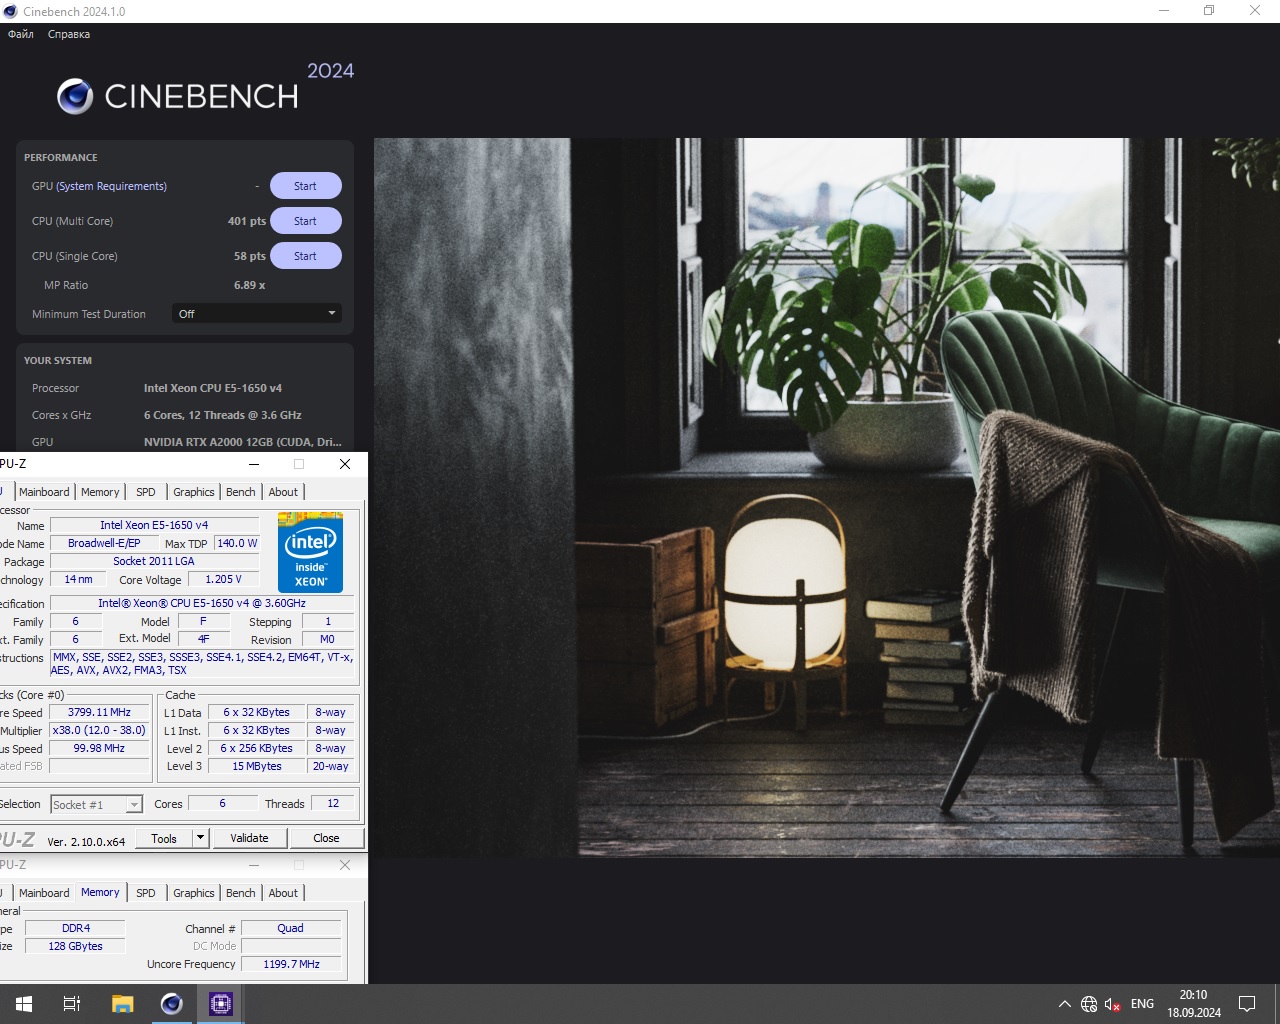Click the MP Ratio value 6.89 x
The width and height of the screenshot is (1280, 1024).
tap(249, 285)
